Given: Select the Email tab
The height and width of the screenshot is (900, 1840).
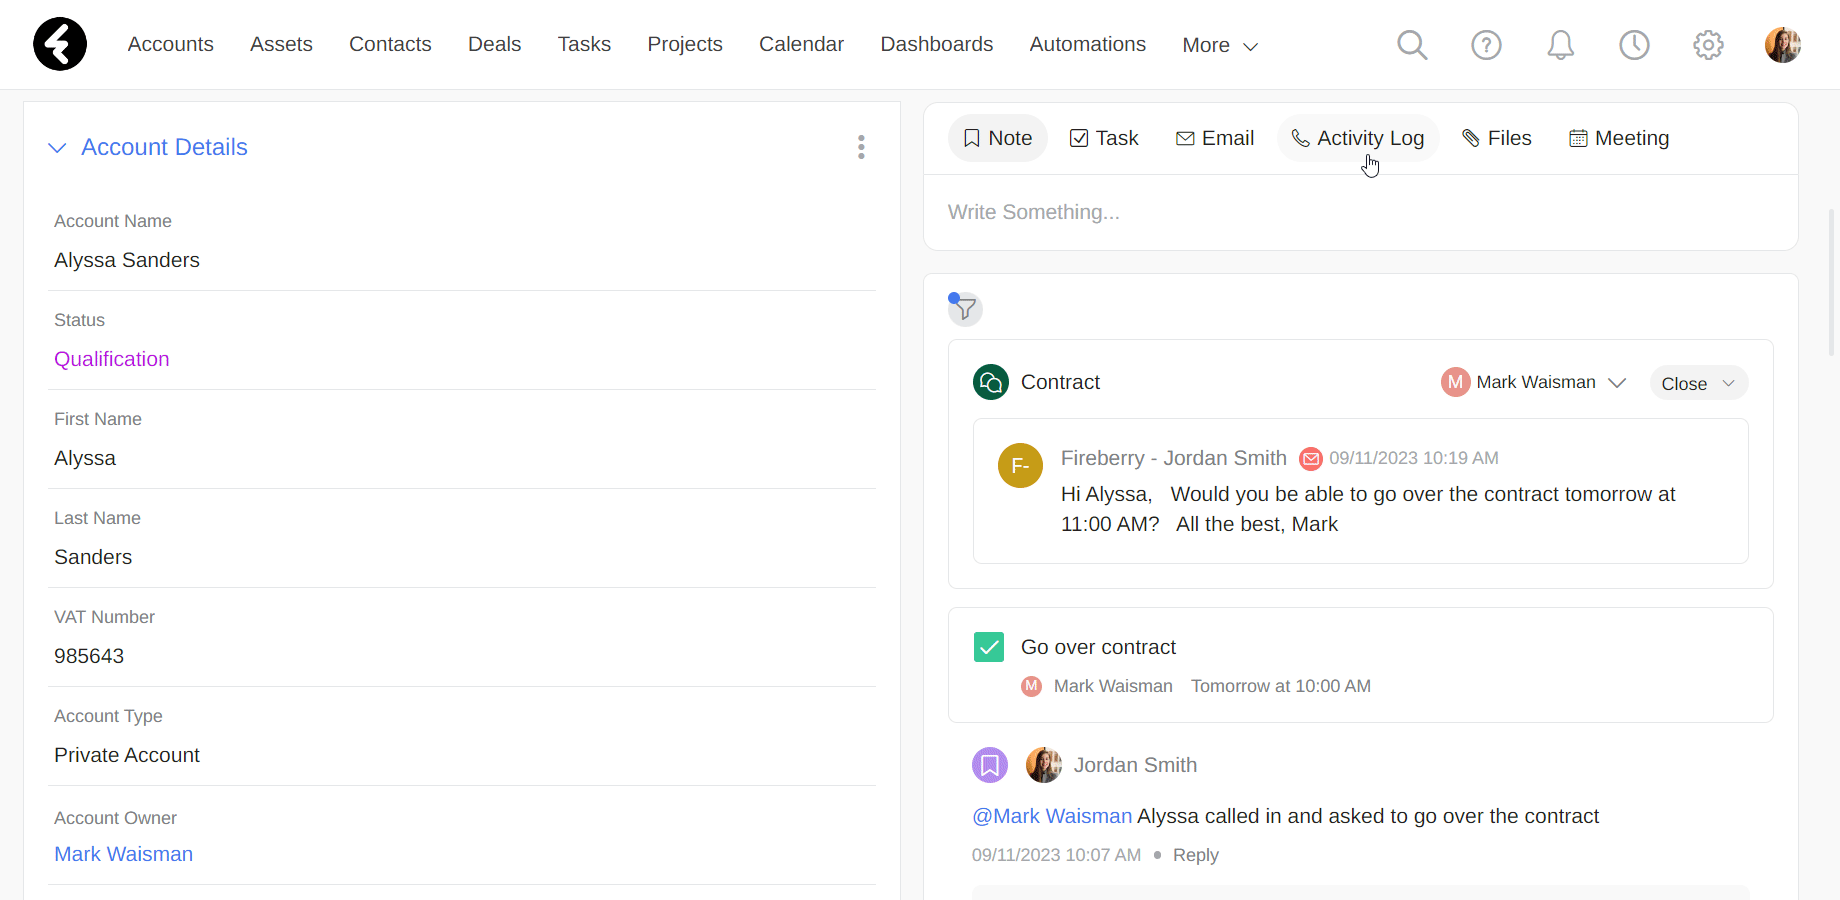Looking at the screenshot, I should [1215, 138].
